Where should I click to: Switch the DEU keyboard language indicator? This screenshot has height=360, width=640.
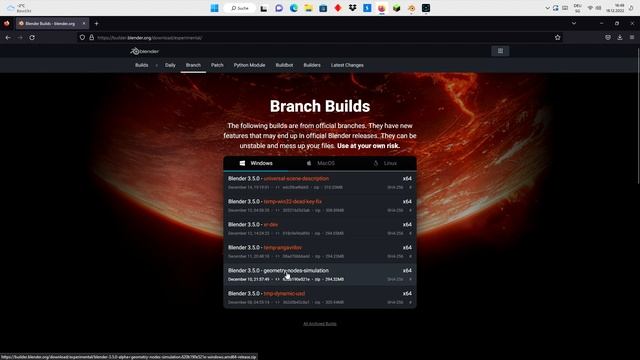coord(578,8)
